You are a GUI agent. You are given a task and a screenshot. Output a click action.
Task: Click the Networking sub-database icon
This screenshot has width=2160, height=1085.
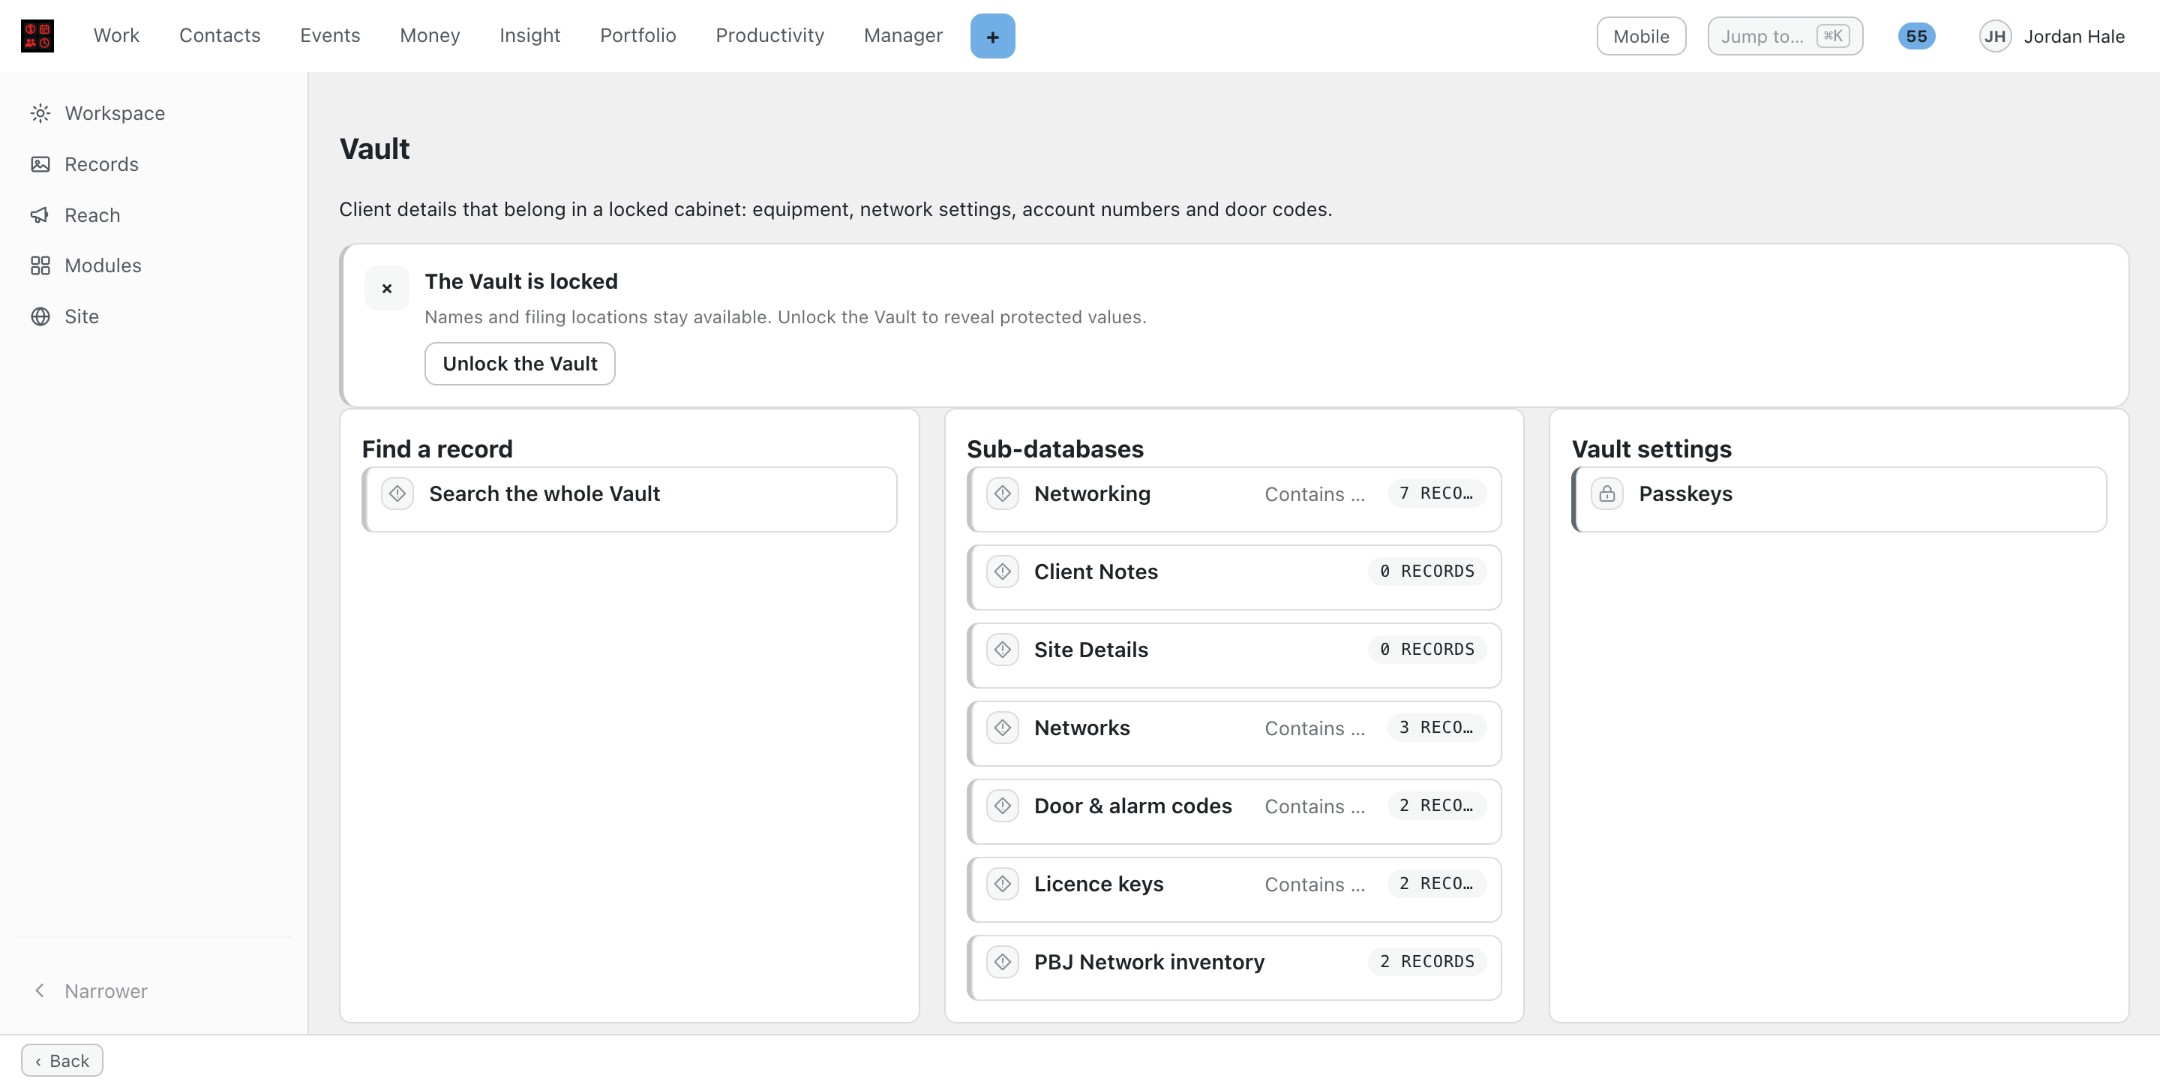1002,494
